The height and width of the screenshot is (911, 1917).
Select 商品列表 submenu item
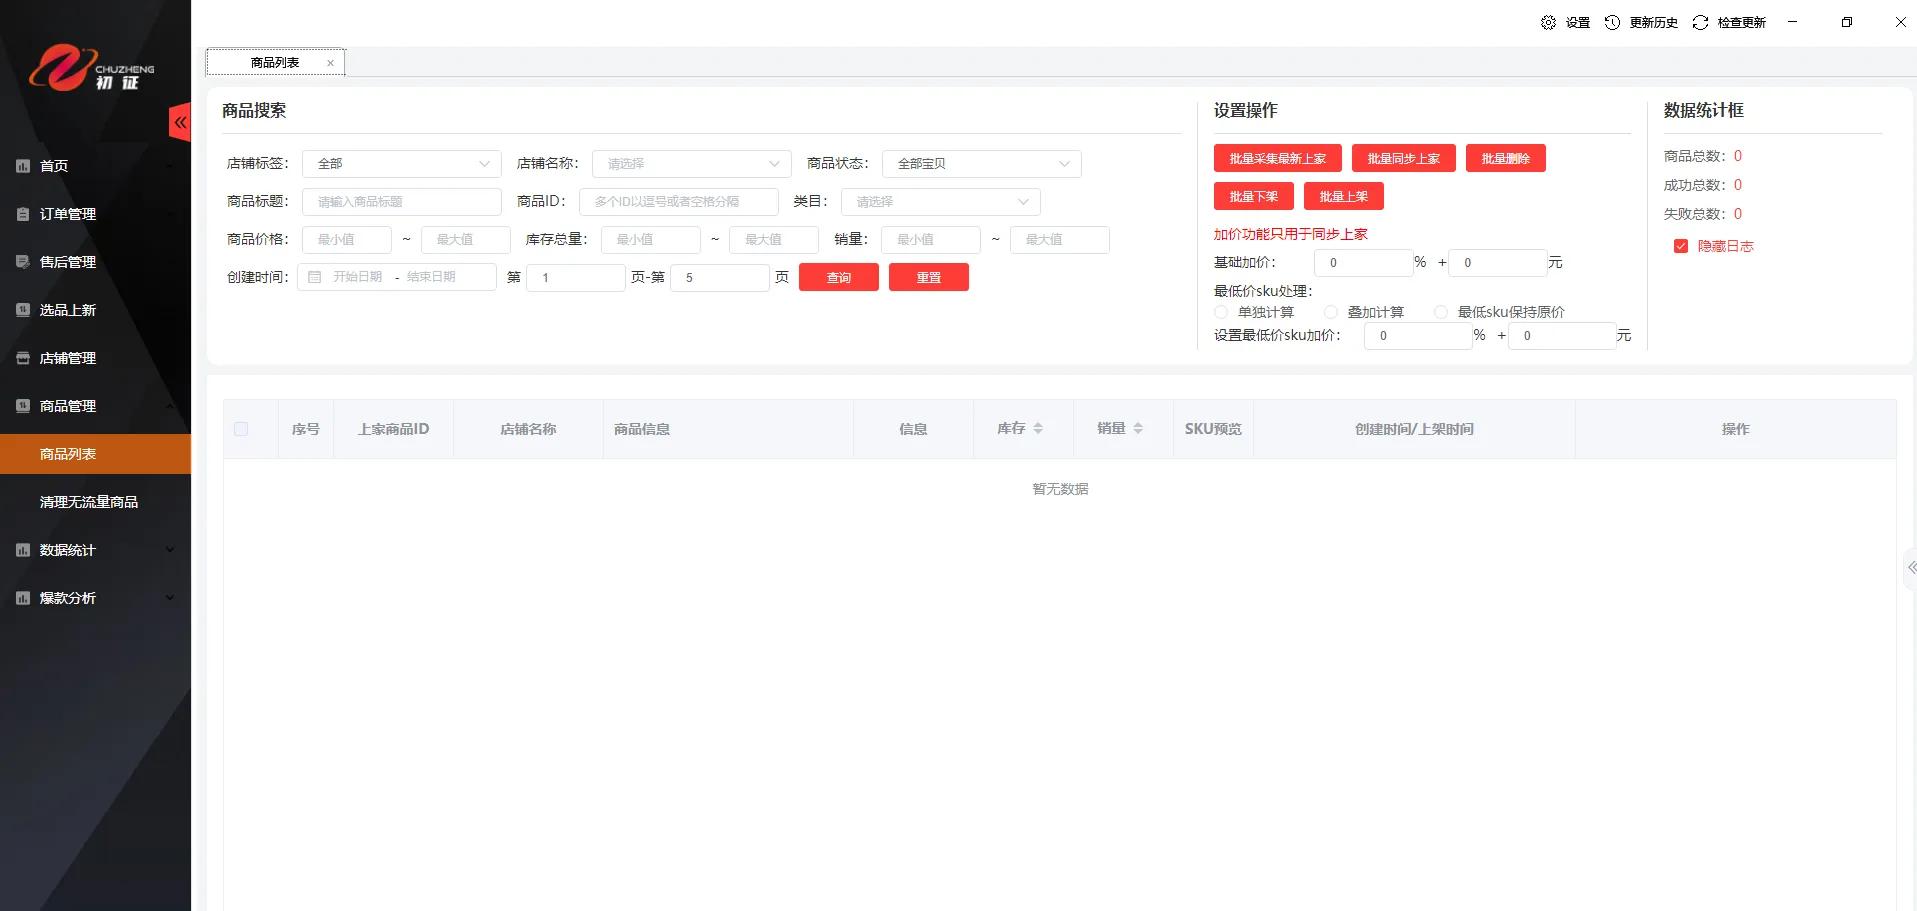pyautogui.click(x=95, y=454)
